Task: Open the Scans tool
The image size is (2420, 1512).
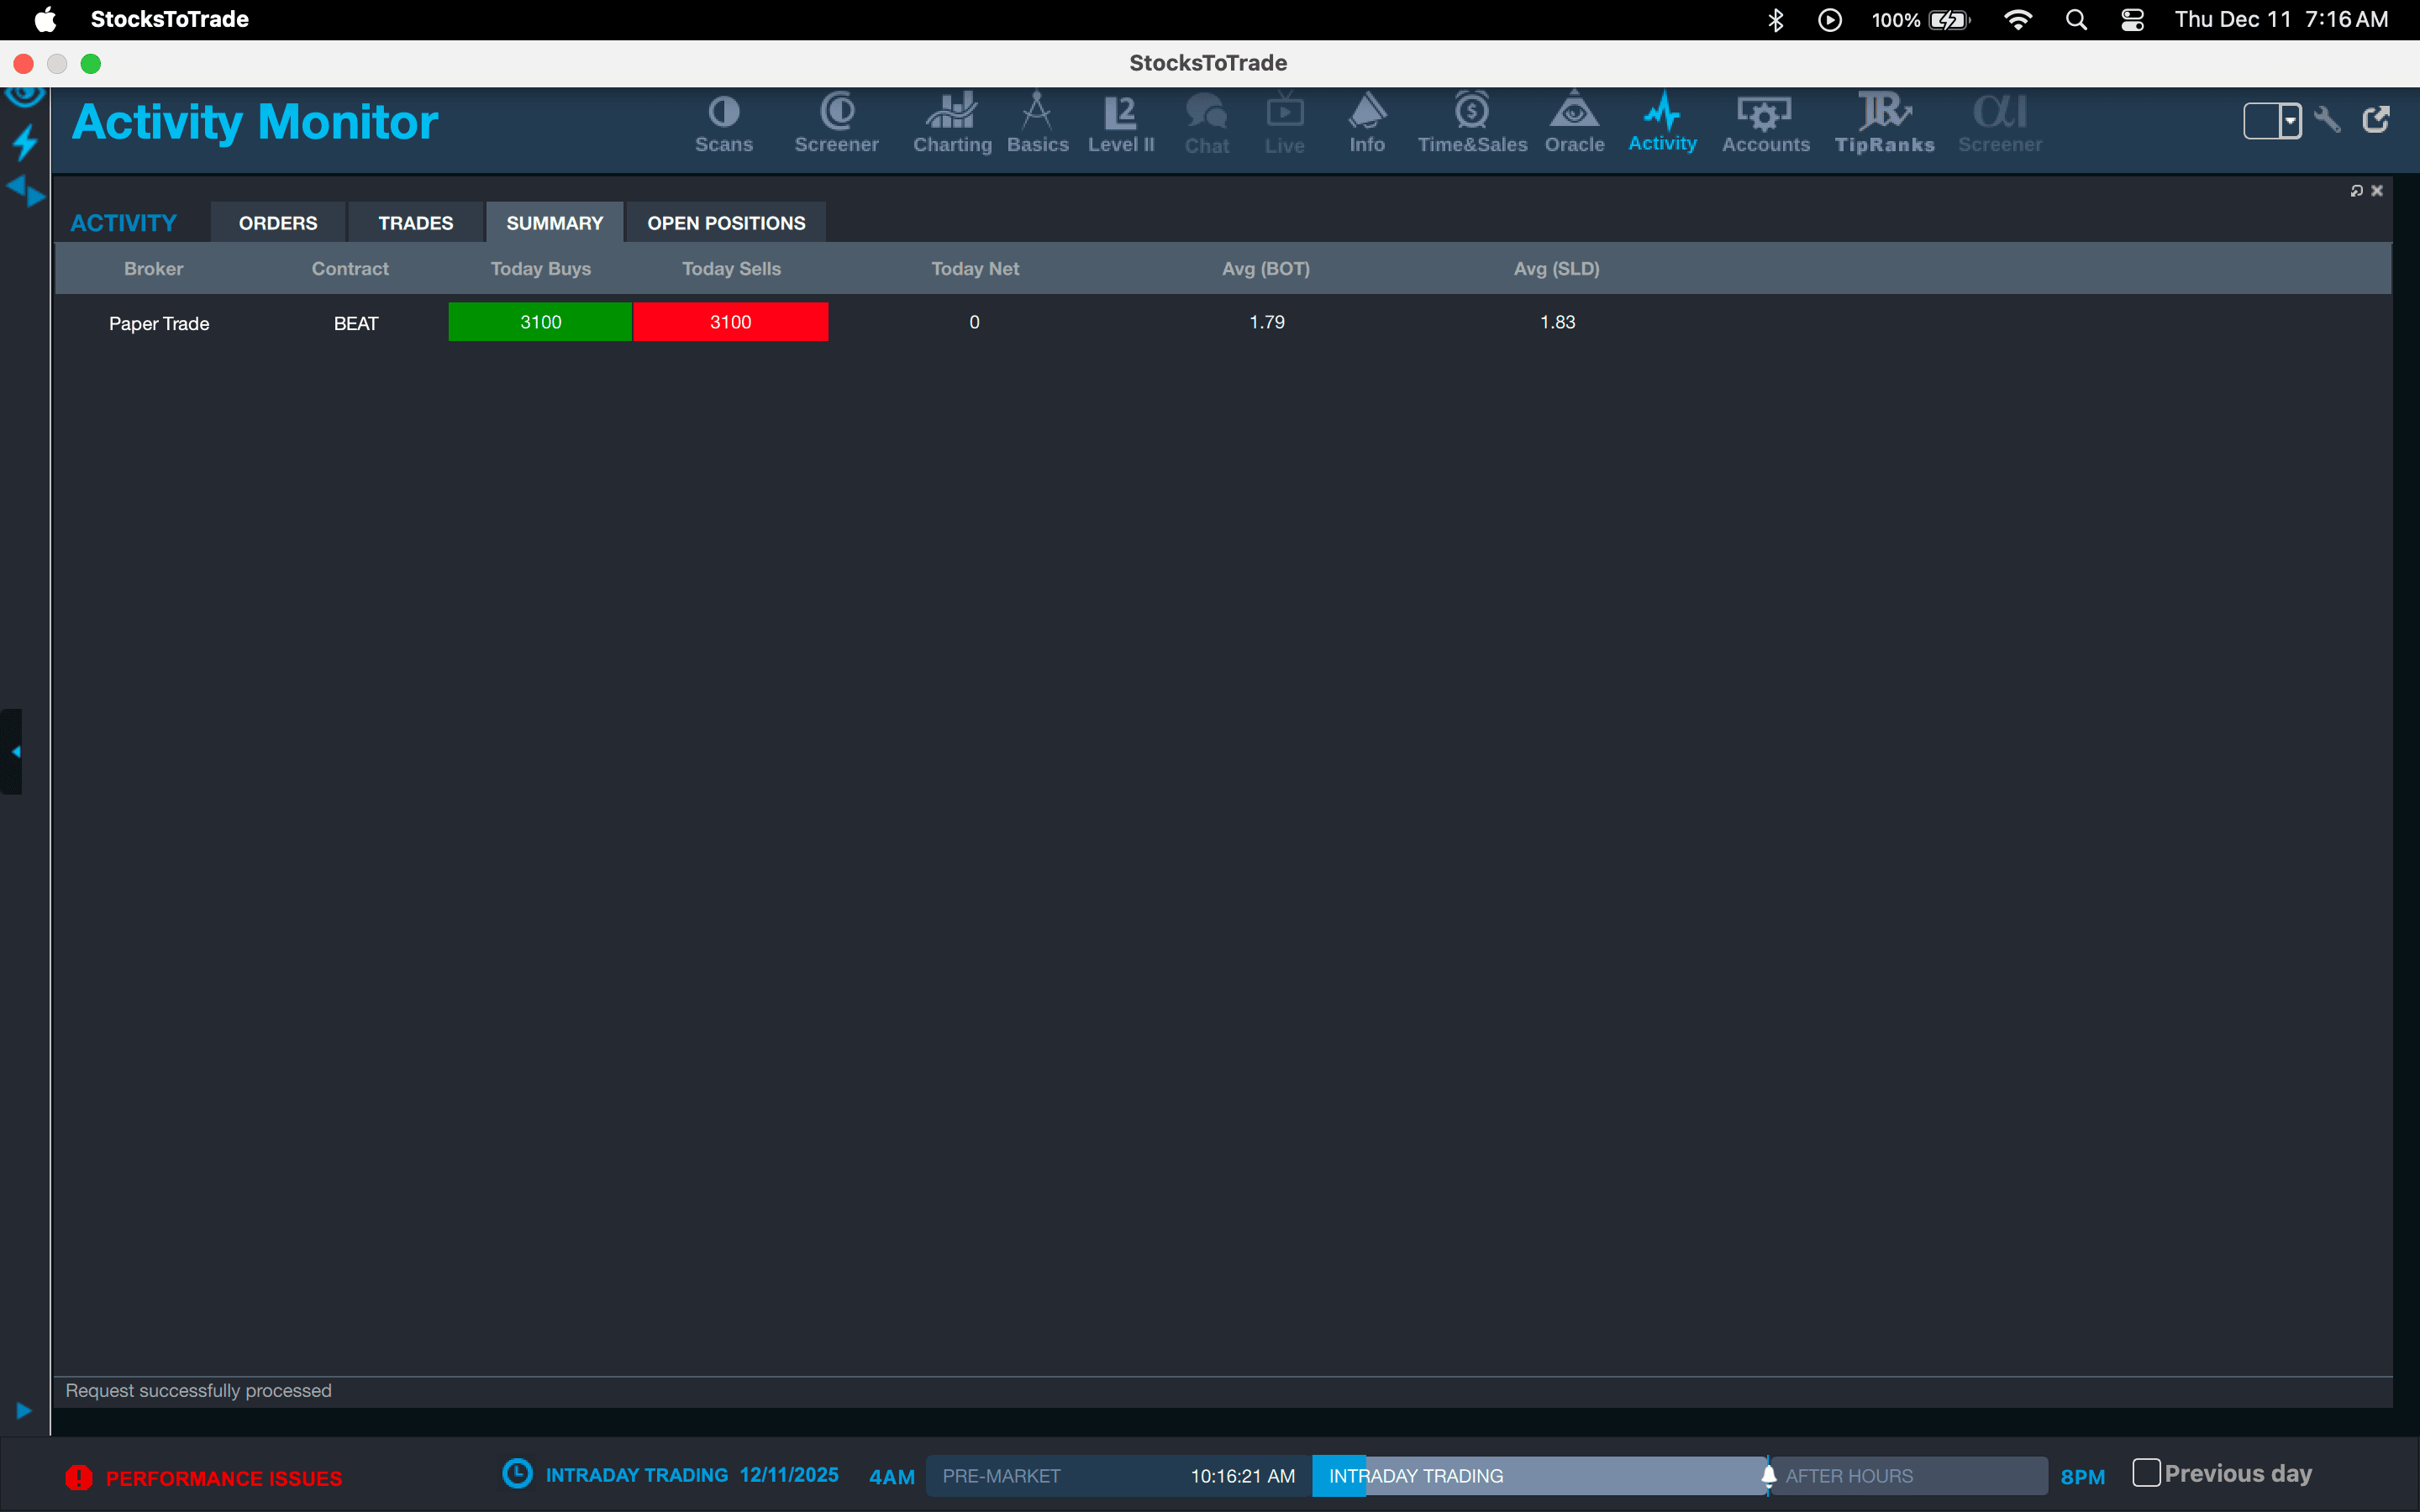Action: 723,124
